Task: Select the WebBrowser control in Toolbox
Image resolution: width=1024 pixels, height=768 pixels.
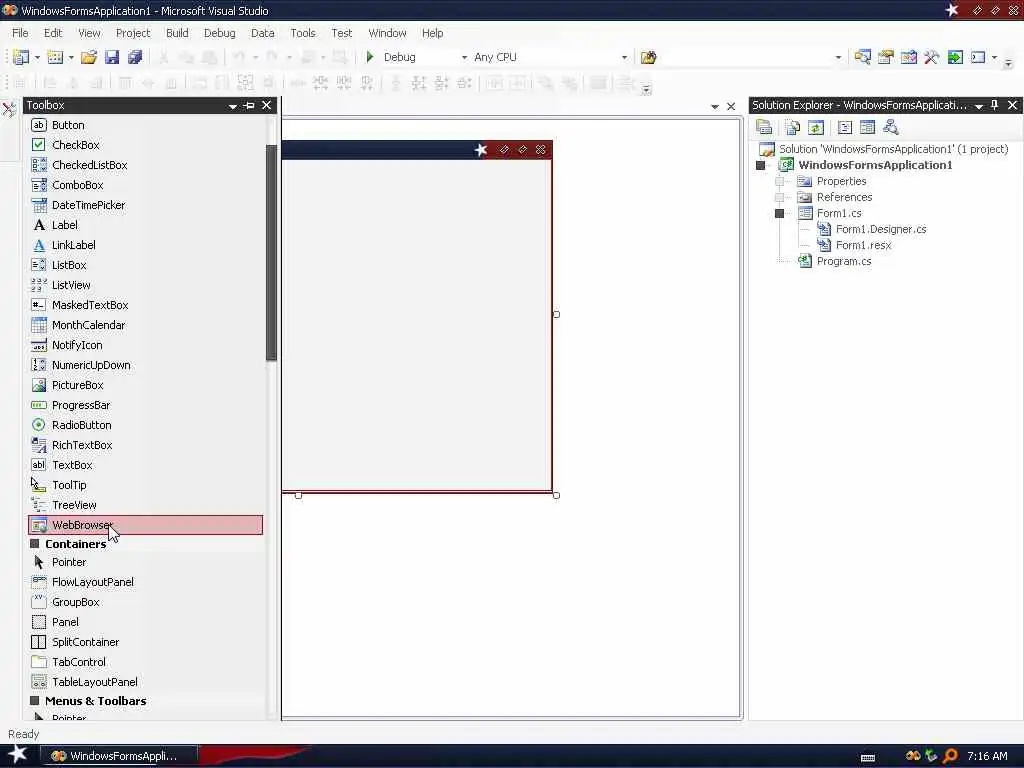Action: click(146, 525)
